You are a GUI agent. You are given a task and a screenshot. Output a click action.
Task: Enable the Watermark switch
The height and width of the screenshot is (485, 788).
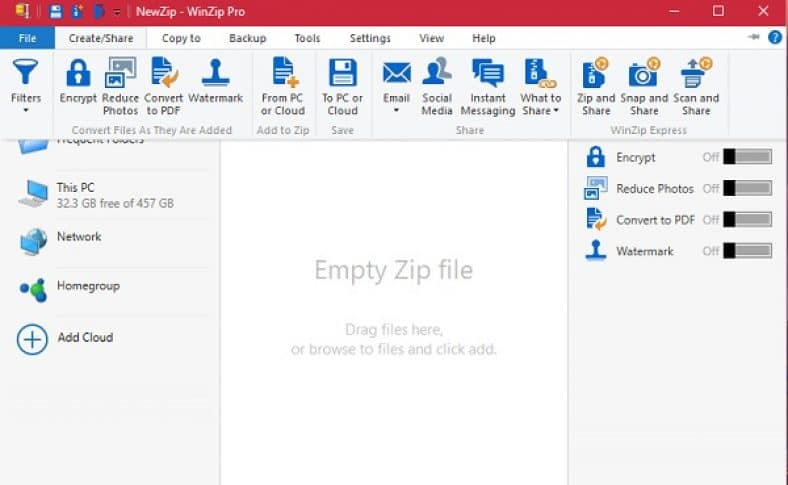click(x=748, y=250)
